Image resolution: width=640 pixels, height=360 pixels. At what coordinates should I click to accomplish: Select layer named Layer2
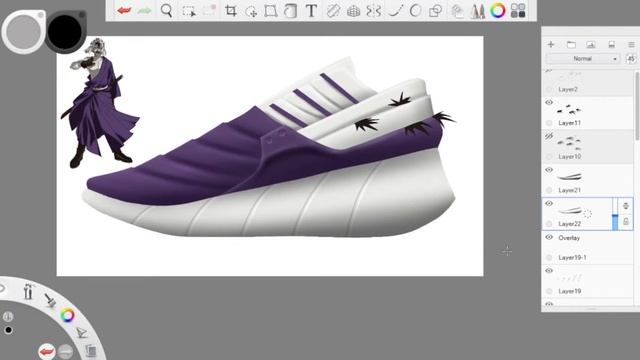click(x=568, y=89)
